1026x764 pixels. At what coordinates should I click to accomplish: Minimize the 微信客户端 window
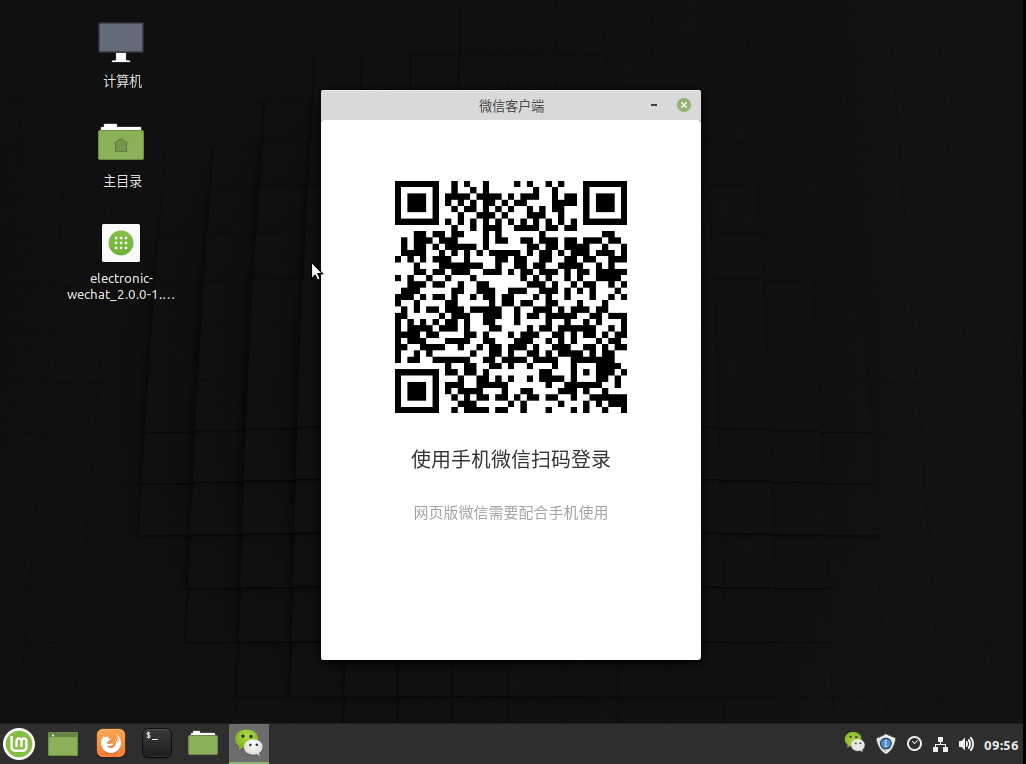tap(654, 105)
